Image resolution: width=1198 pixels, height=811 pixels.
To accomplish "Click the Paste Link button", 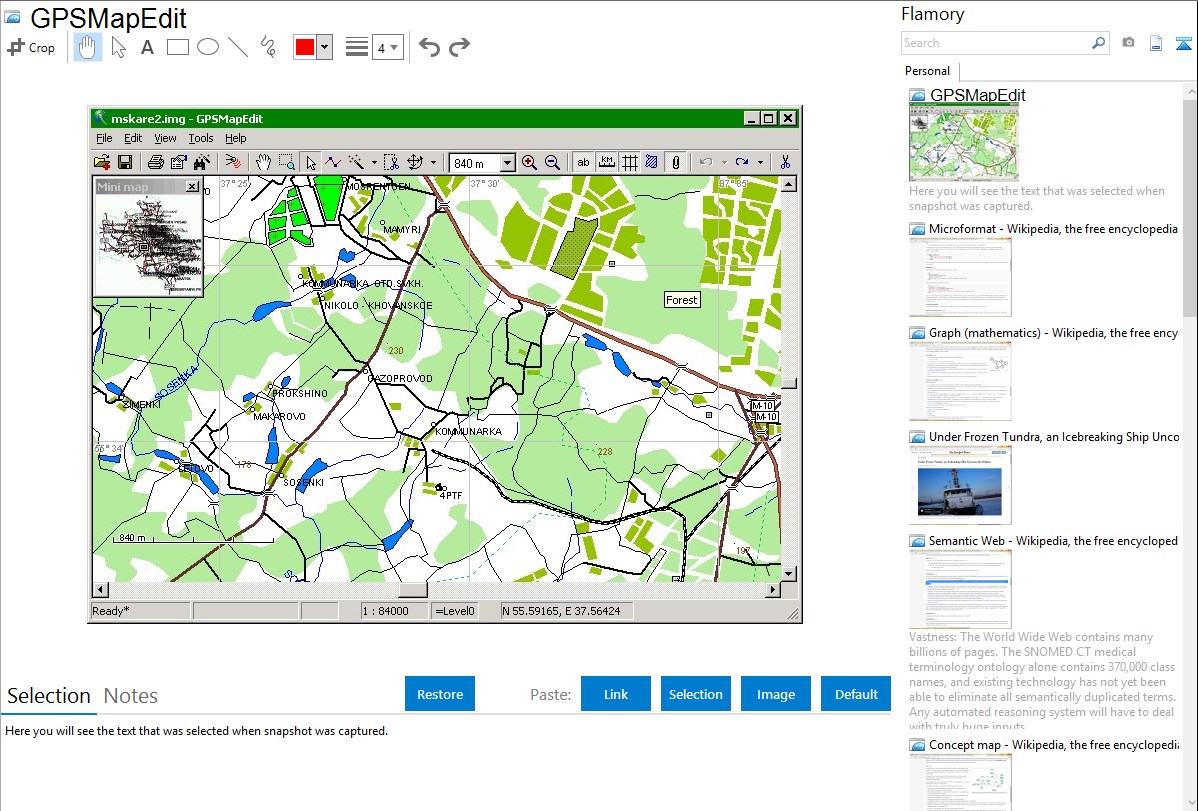I will click(x=616, y=694).
